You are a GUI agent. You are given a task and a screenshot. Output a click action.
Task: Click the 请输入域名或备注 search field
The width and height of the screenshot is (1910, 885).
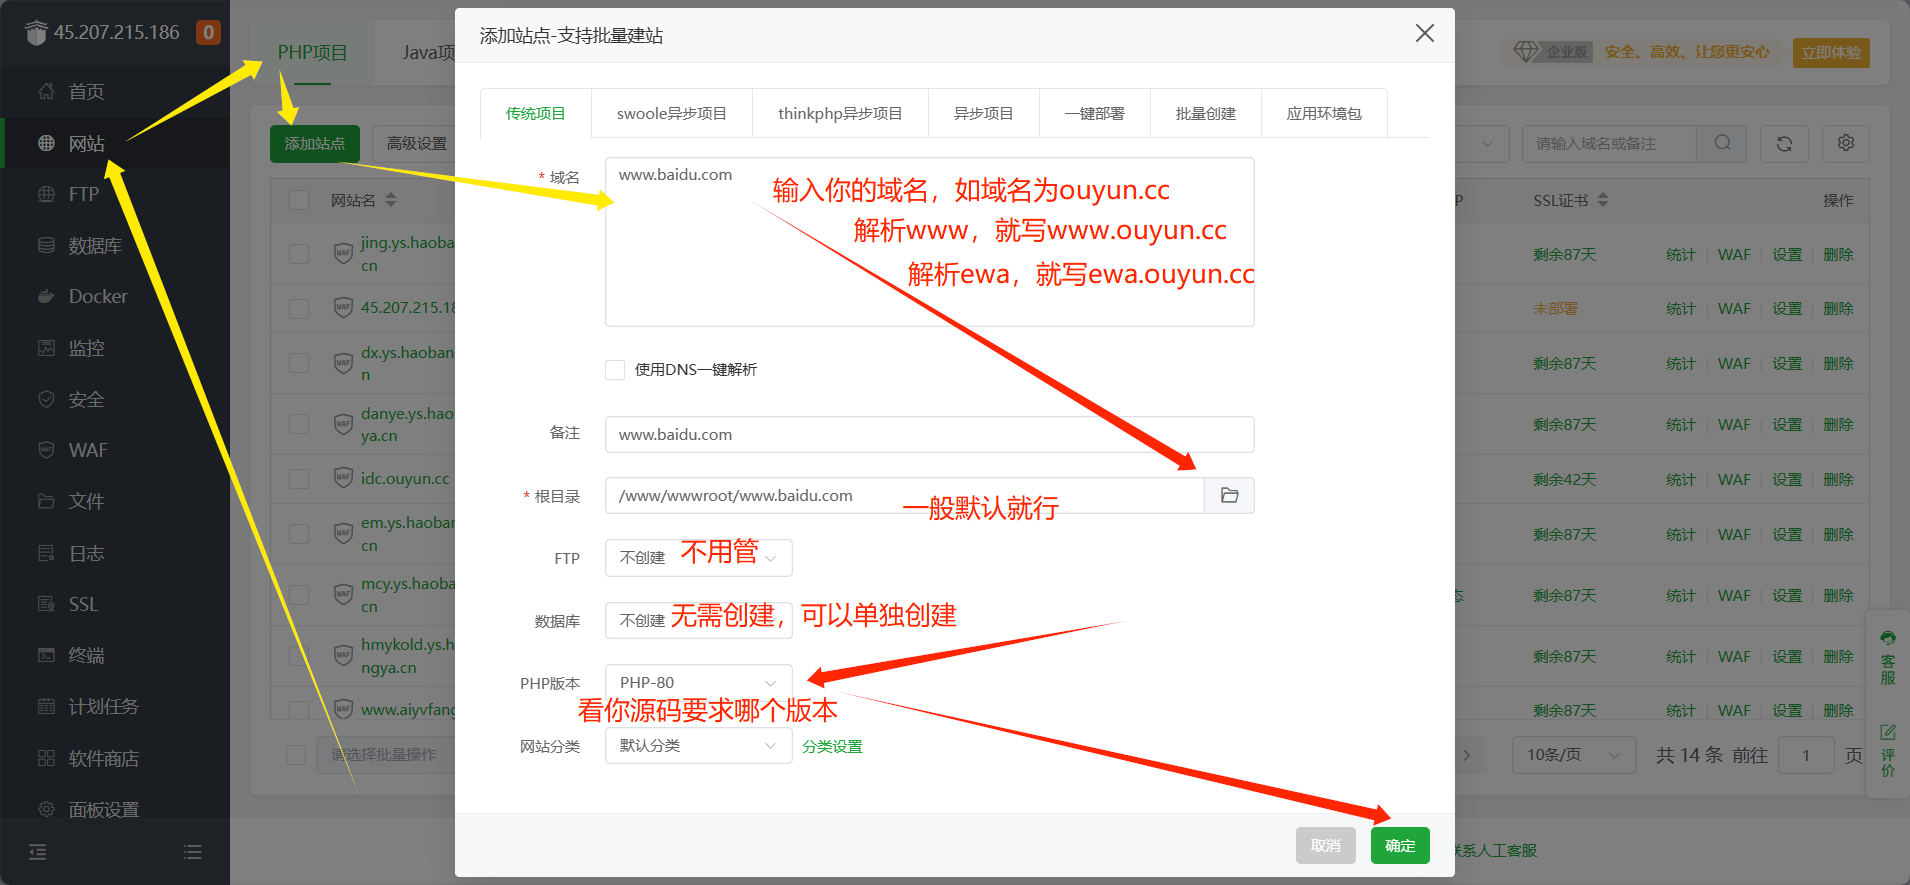1609,143
